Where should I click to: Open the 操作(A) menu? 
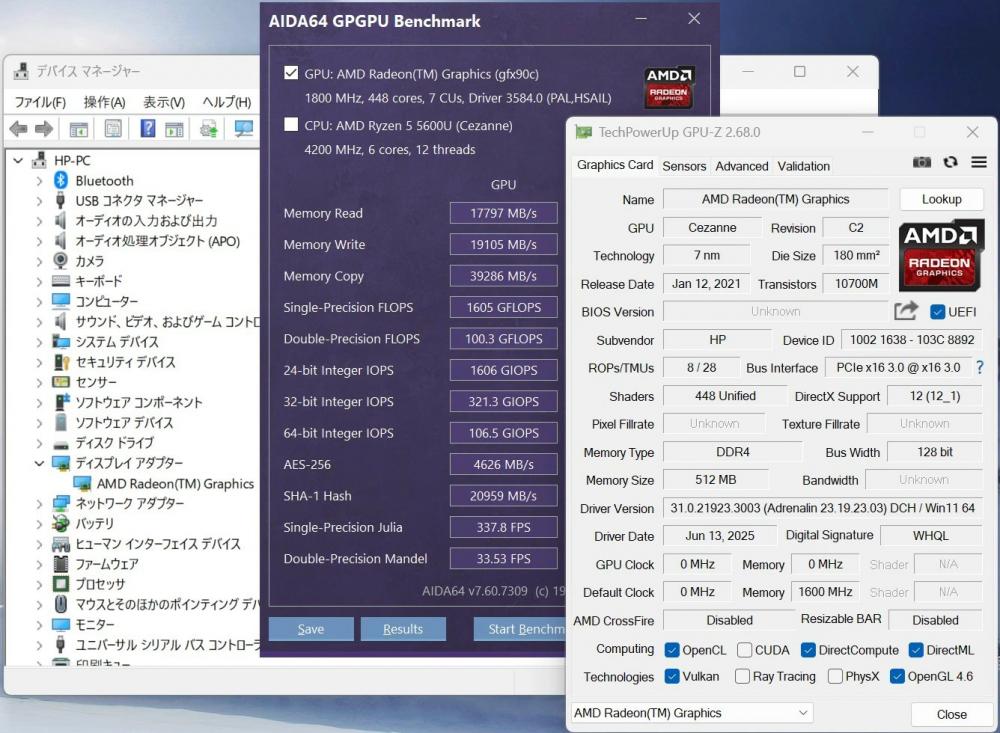click(105, 102)
